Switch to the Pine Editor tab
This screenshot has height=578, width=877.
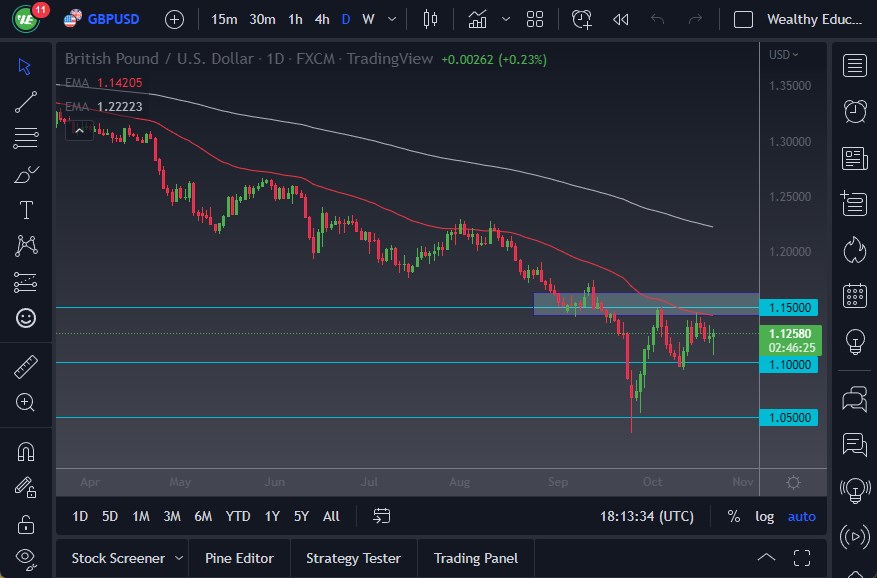point(239,558)
